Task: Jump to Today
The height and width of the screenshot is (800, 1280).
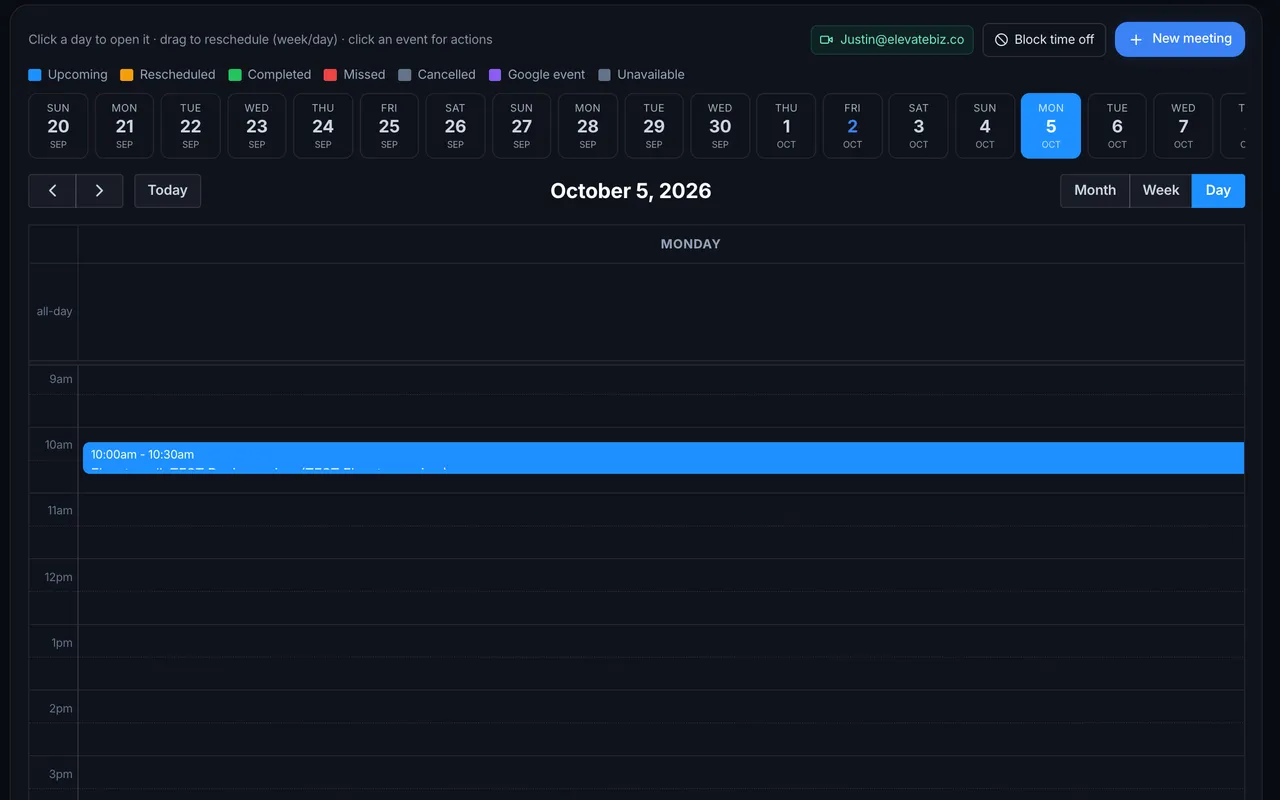Action: click(x=168, y=191)
